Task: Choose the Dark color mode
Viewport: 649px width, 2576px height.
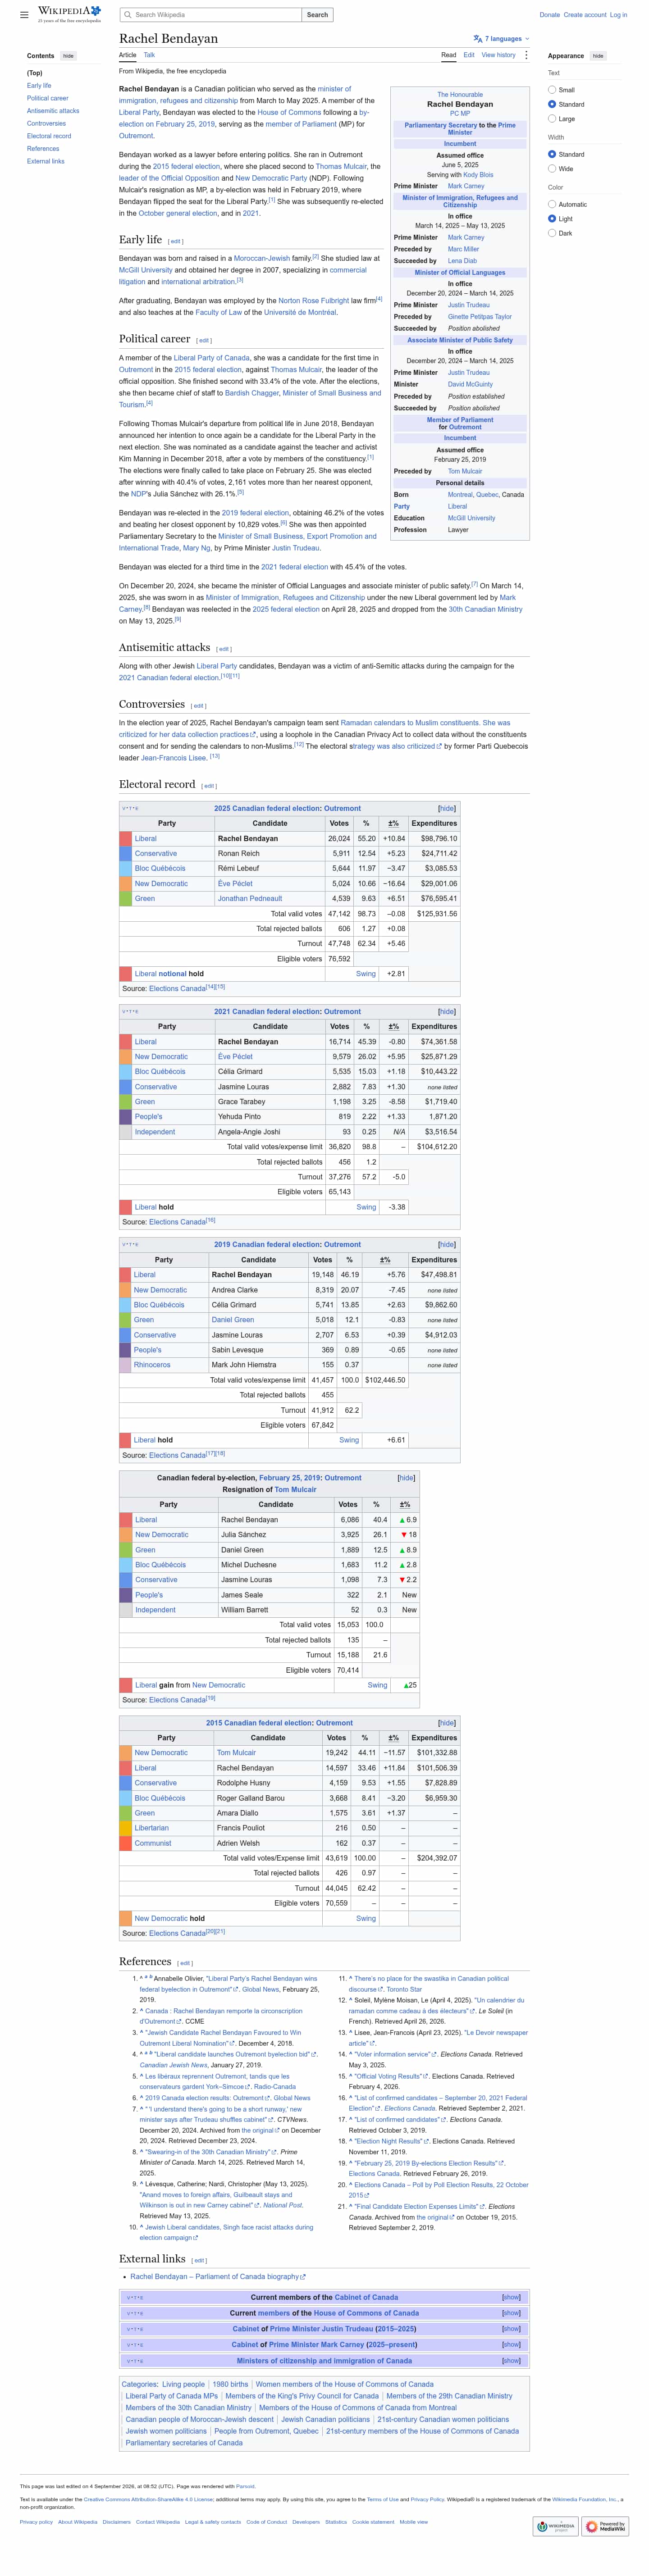Action: [x=552, y=233]
